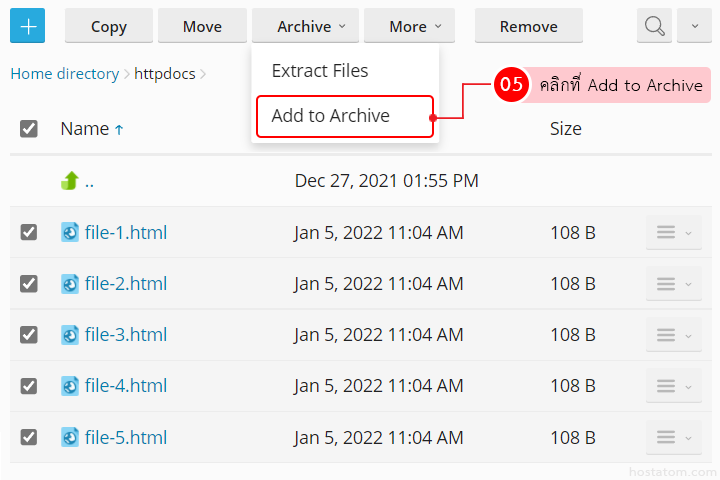The image size is (720, 480).
Task: Open the dropdown arrow beside search
Action: coord(694,27)
